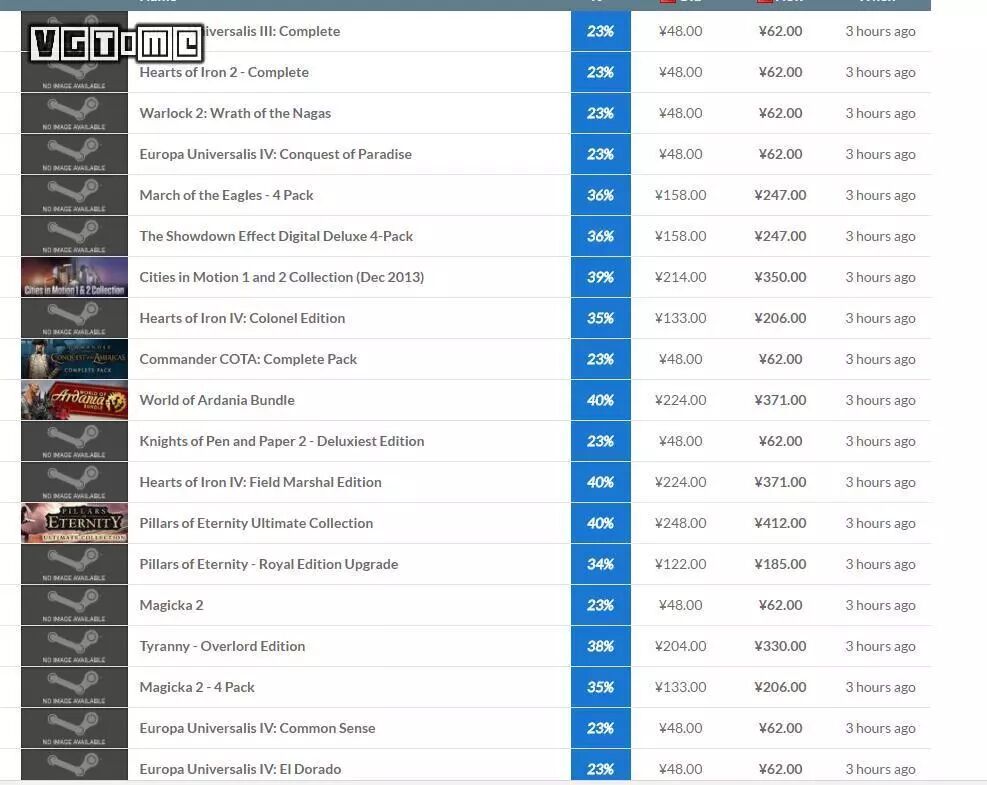Click the placeholder image beside Hearts of Iron 2
Image resolution: width=987 pixels, height=785 pixels.
[x=74, y=72]
